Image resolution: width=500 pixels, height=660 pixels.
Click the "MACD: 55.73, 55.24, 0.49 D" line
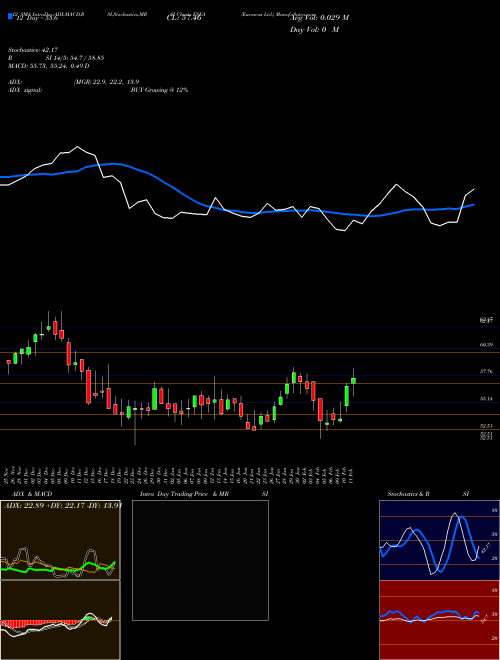click(49, 66)
